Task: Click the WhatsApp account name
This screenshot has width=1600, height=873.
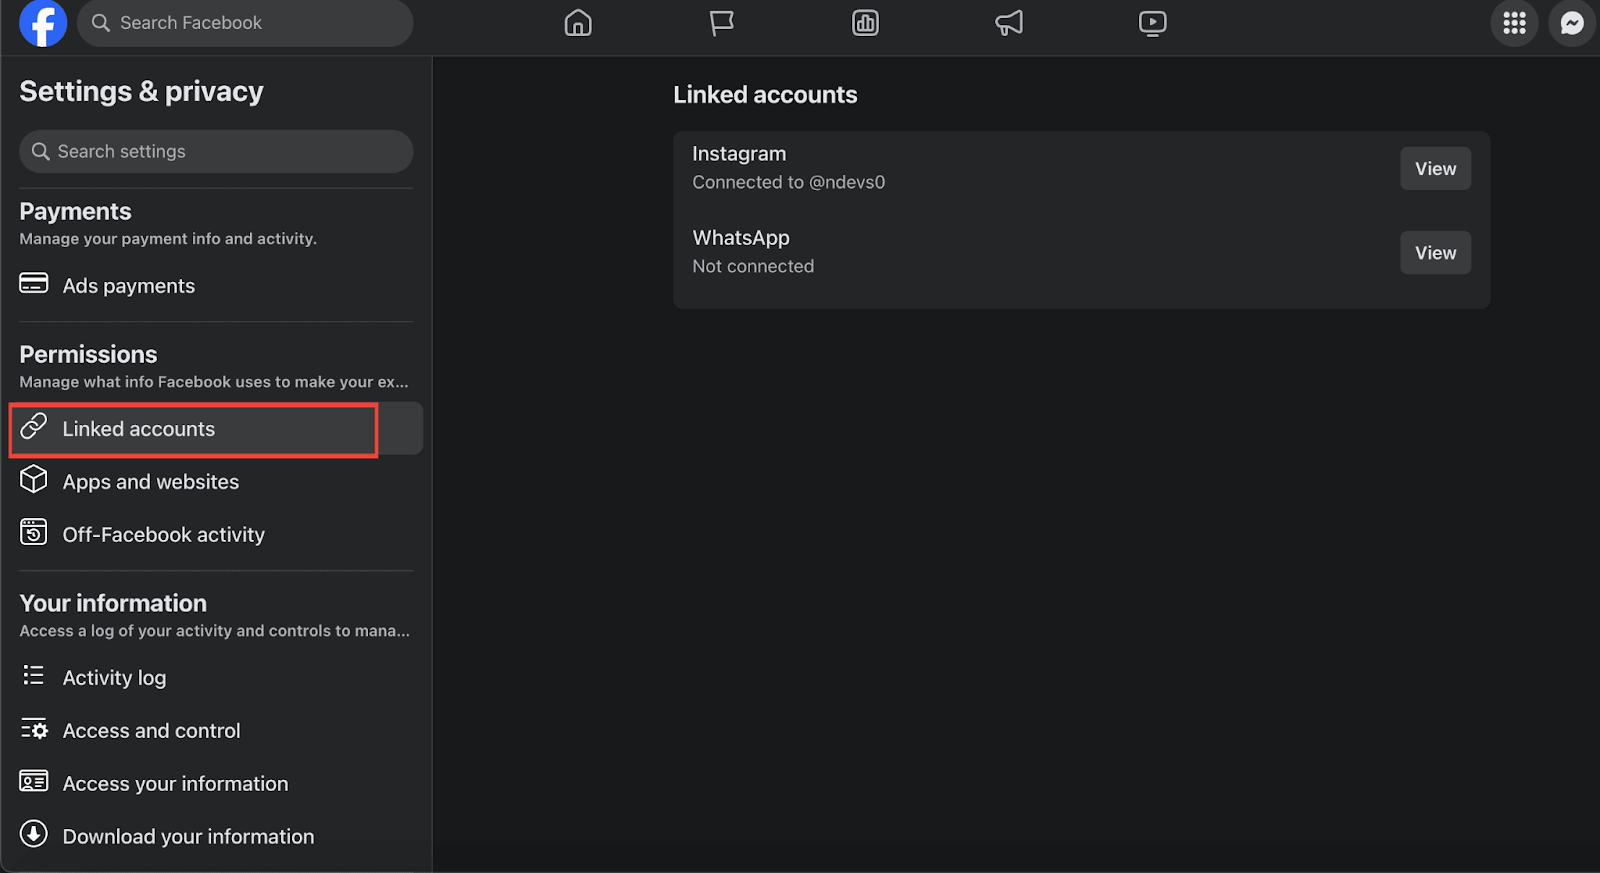Action: [x=741, y=238]
